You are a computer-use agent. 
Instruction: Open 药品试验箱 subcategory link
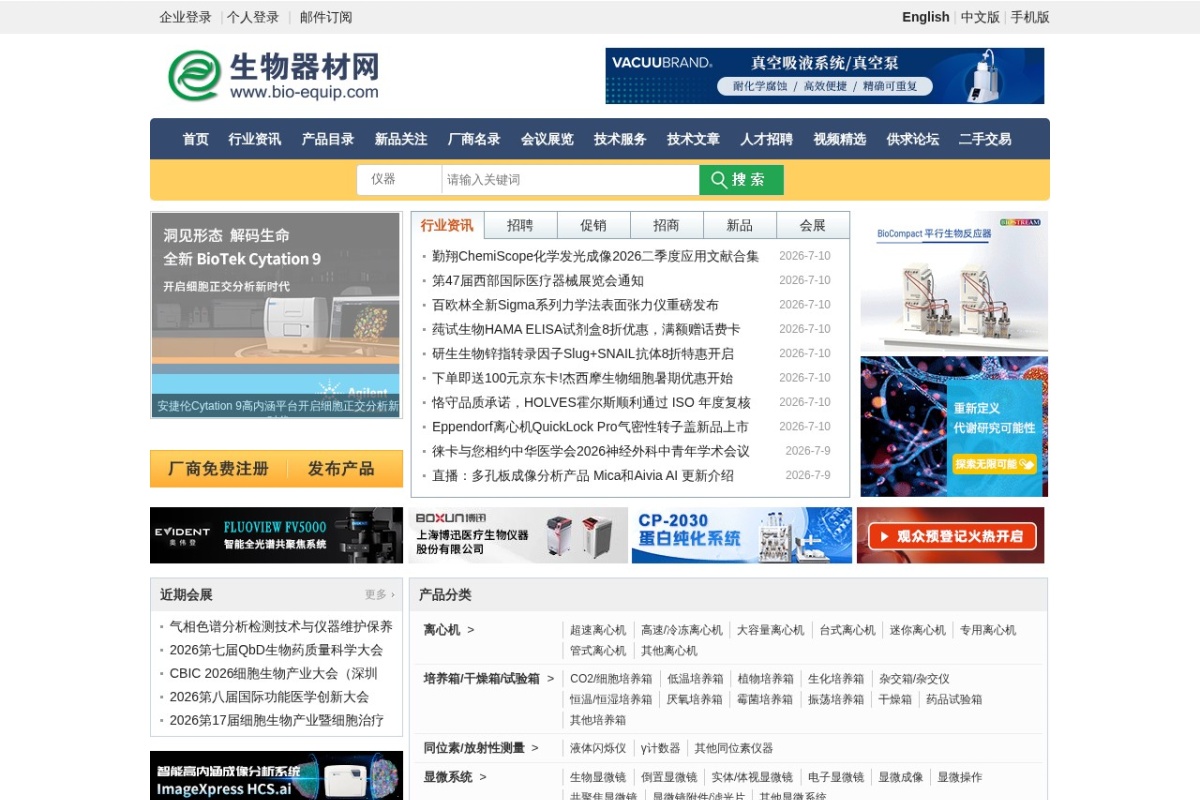(x=954, y=700)
